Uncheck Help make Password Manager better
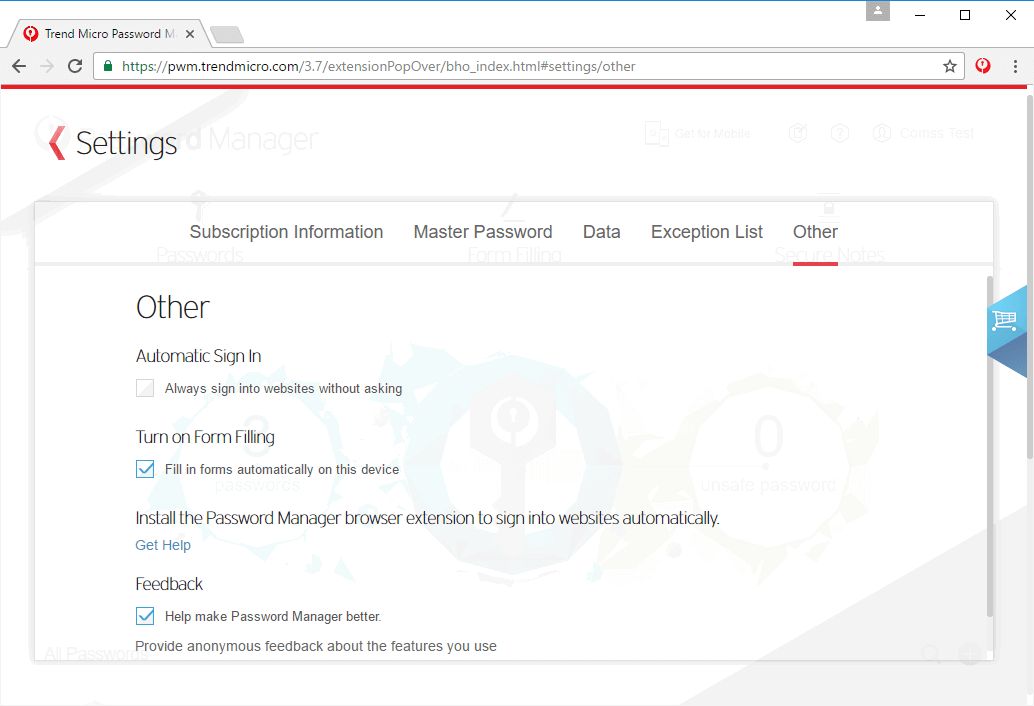The width and height of the screenshot is (1034, 706). [145, 616]
